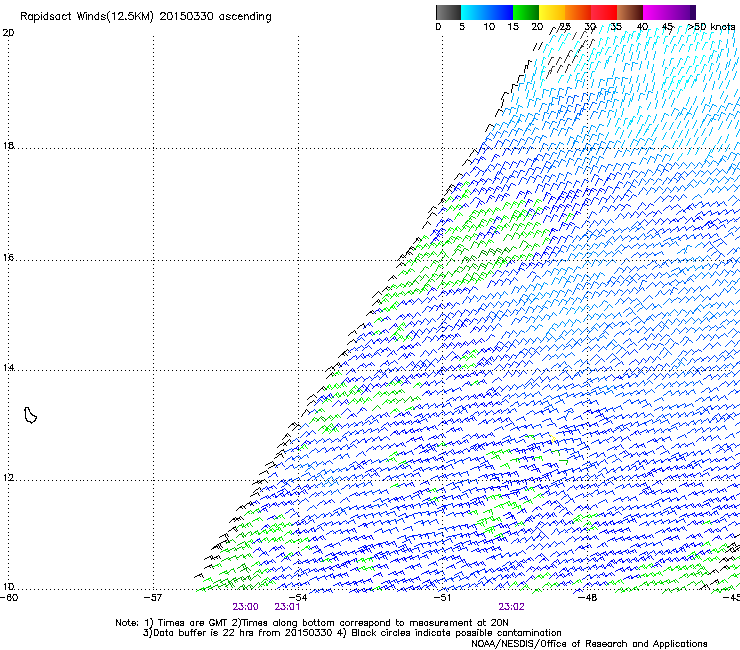Click the top latitude axis label "20"
The width and height of the screenshot is (740, 650).
(8, 33)
